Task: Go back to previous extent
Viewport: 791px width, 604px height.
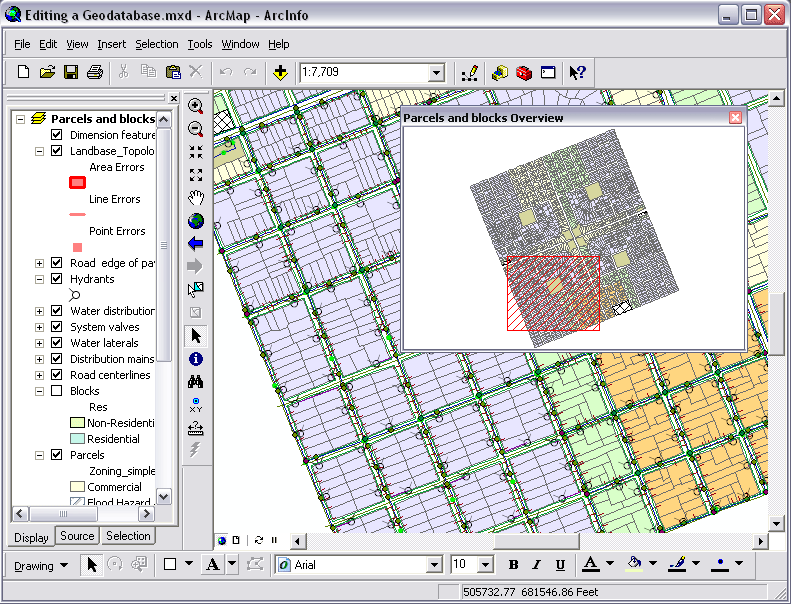Action: (x=196, y=244)
